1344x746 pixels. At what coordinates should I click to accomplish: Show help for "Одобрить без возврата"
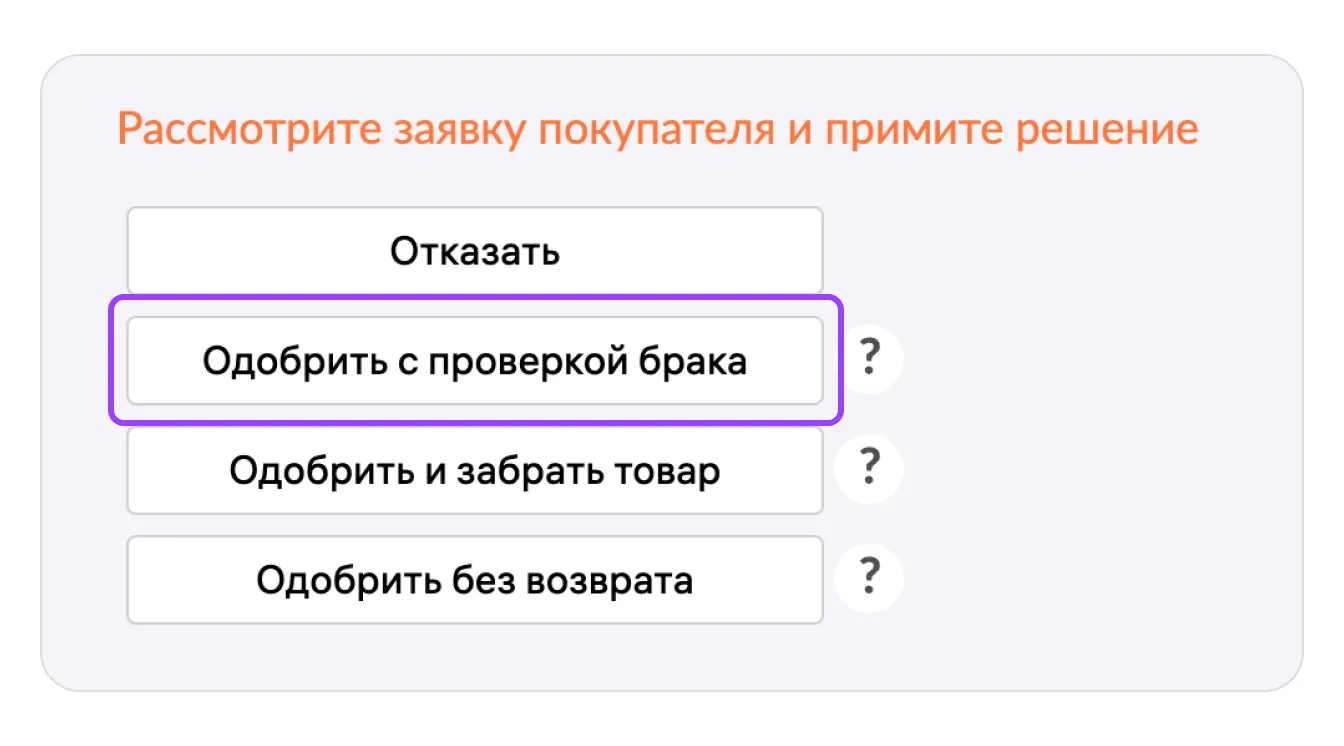tap(870, 577)
